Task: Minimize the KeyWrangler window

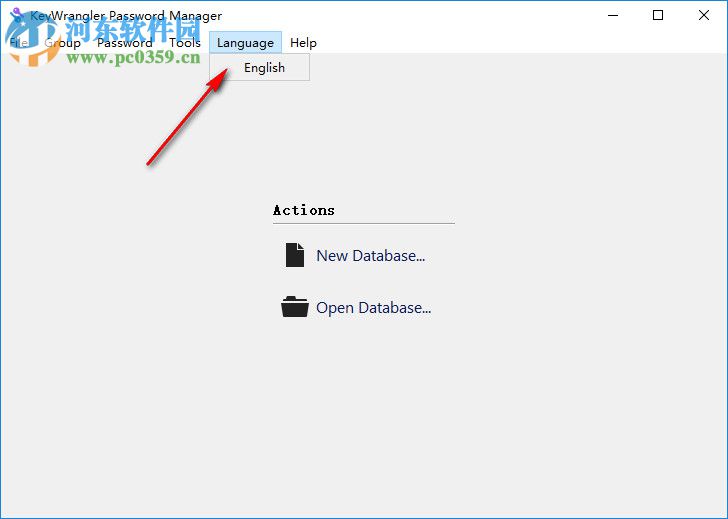Action: 613,15
